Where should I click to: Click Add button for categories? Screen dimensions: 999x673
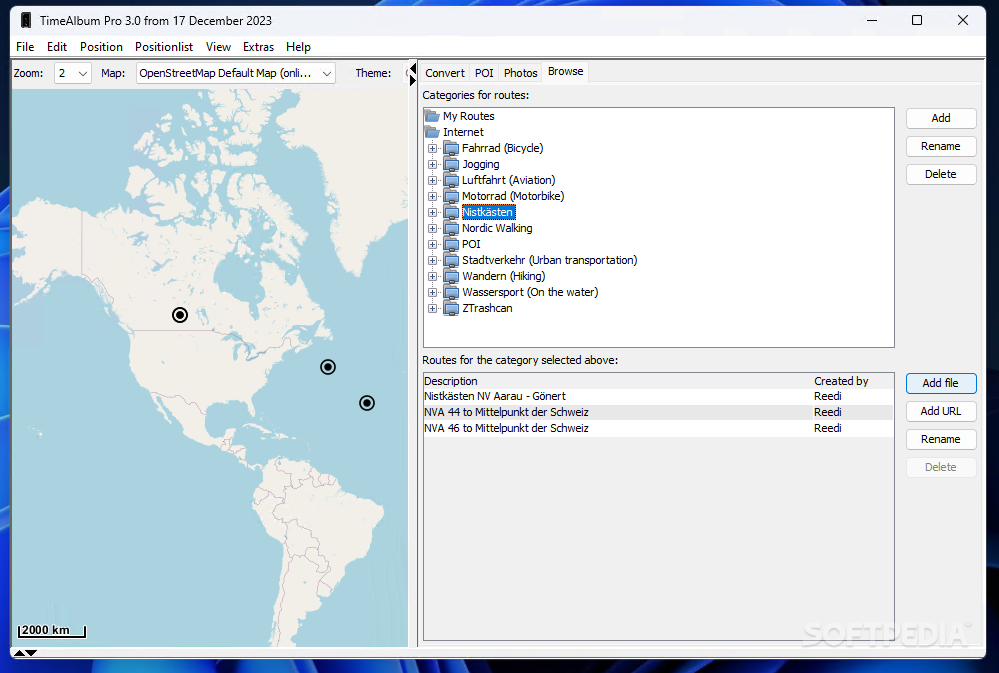[x=941, y=119]
